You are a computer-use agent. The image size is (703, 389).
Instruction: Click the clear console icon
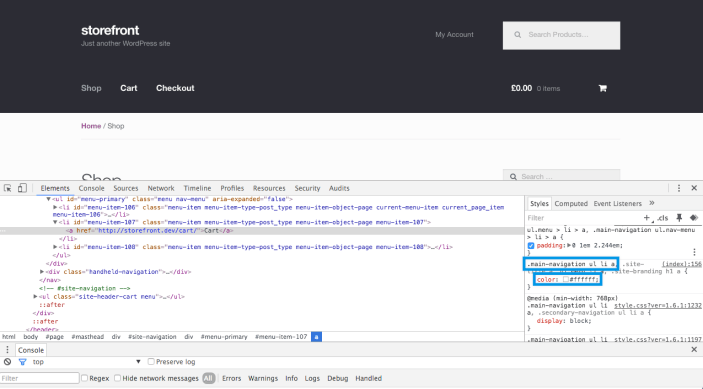(x=8, y=362)
